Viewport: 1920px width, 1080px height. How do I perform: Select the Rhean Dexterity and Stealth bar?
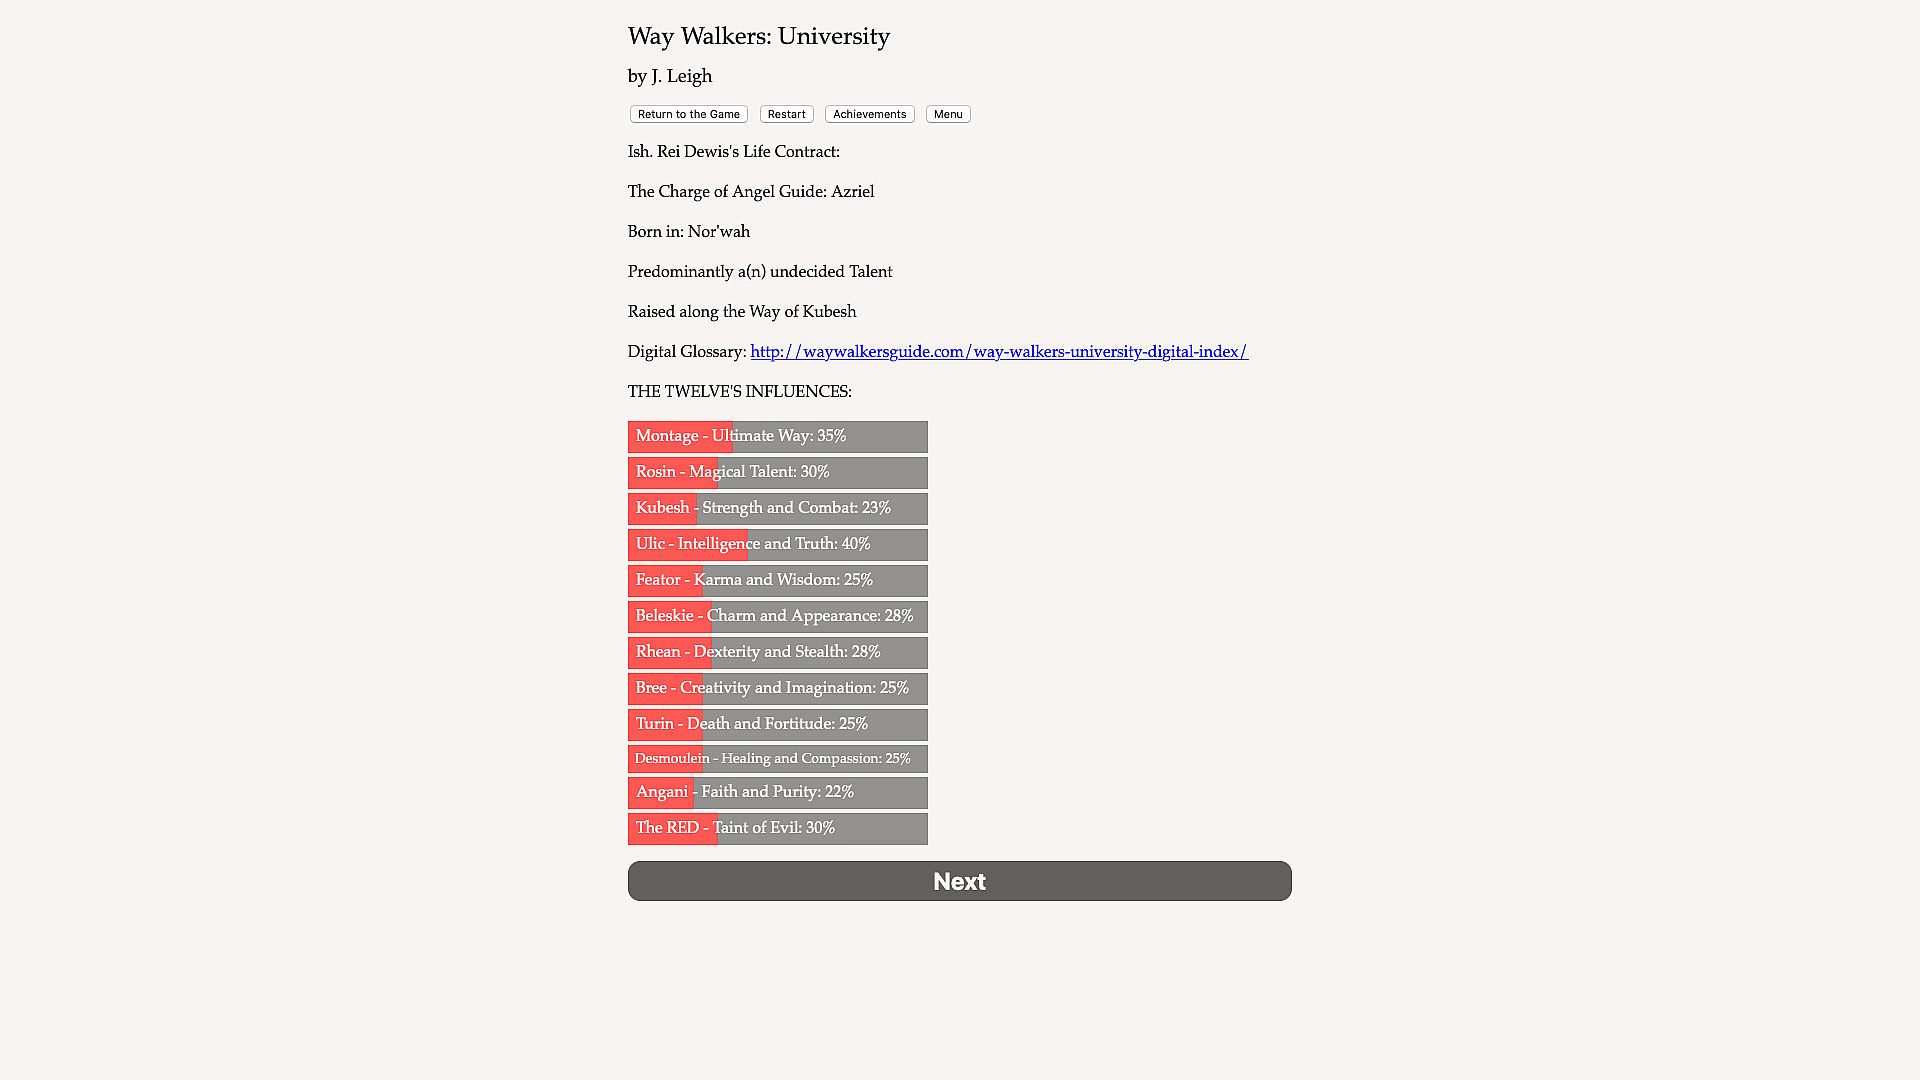click(x=777, y=653)
